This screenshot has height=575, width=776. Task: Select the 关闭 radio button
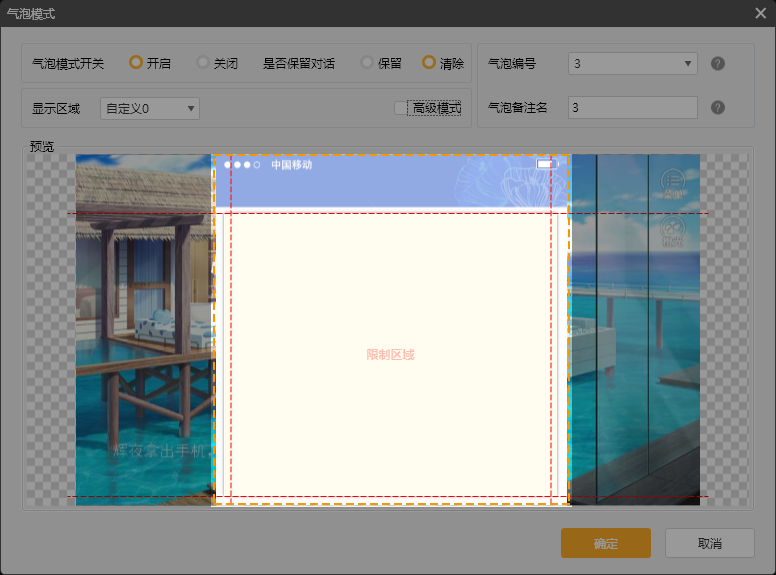click(203, 63)
